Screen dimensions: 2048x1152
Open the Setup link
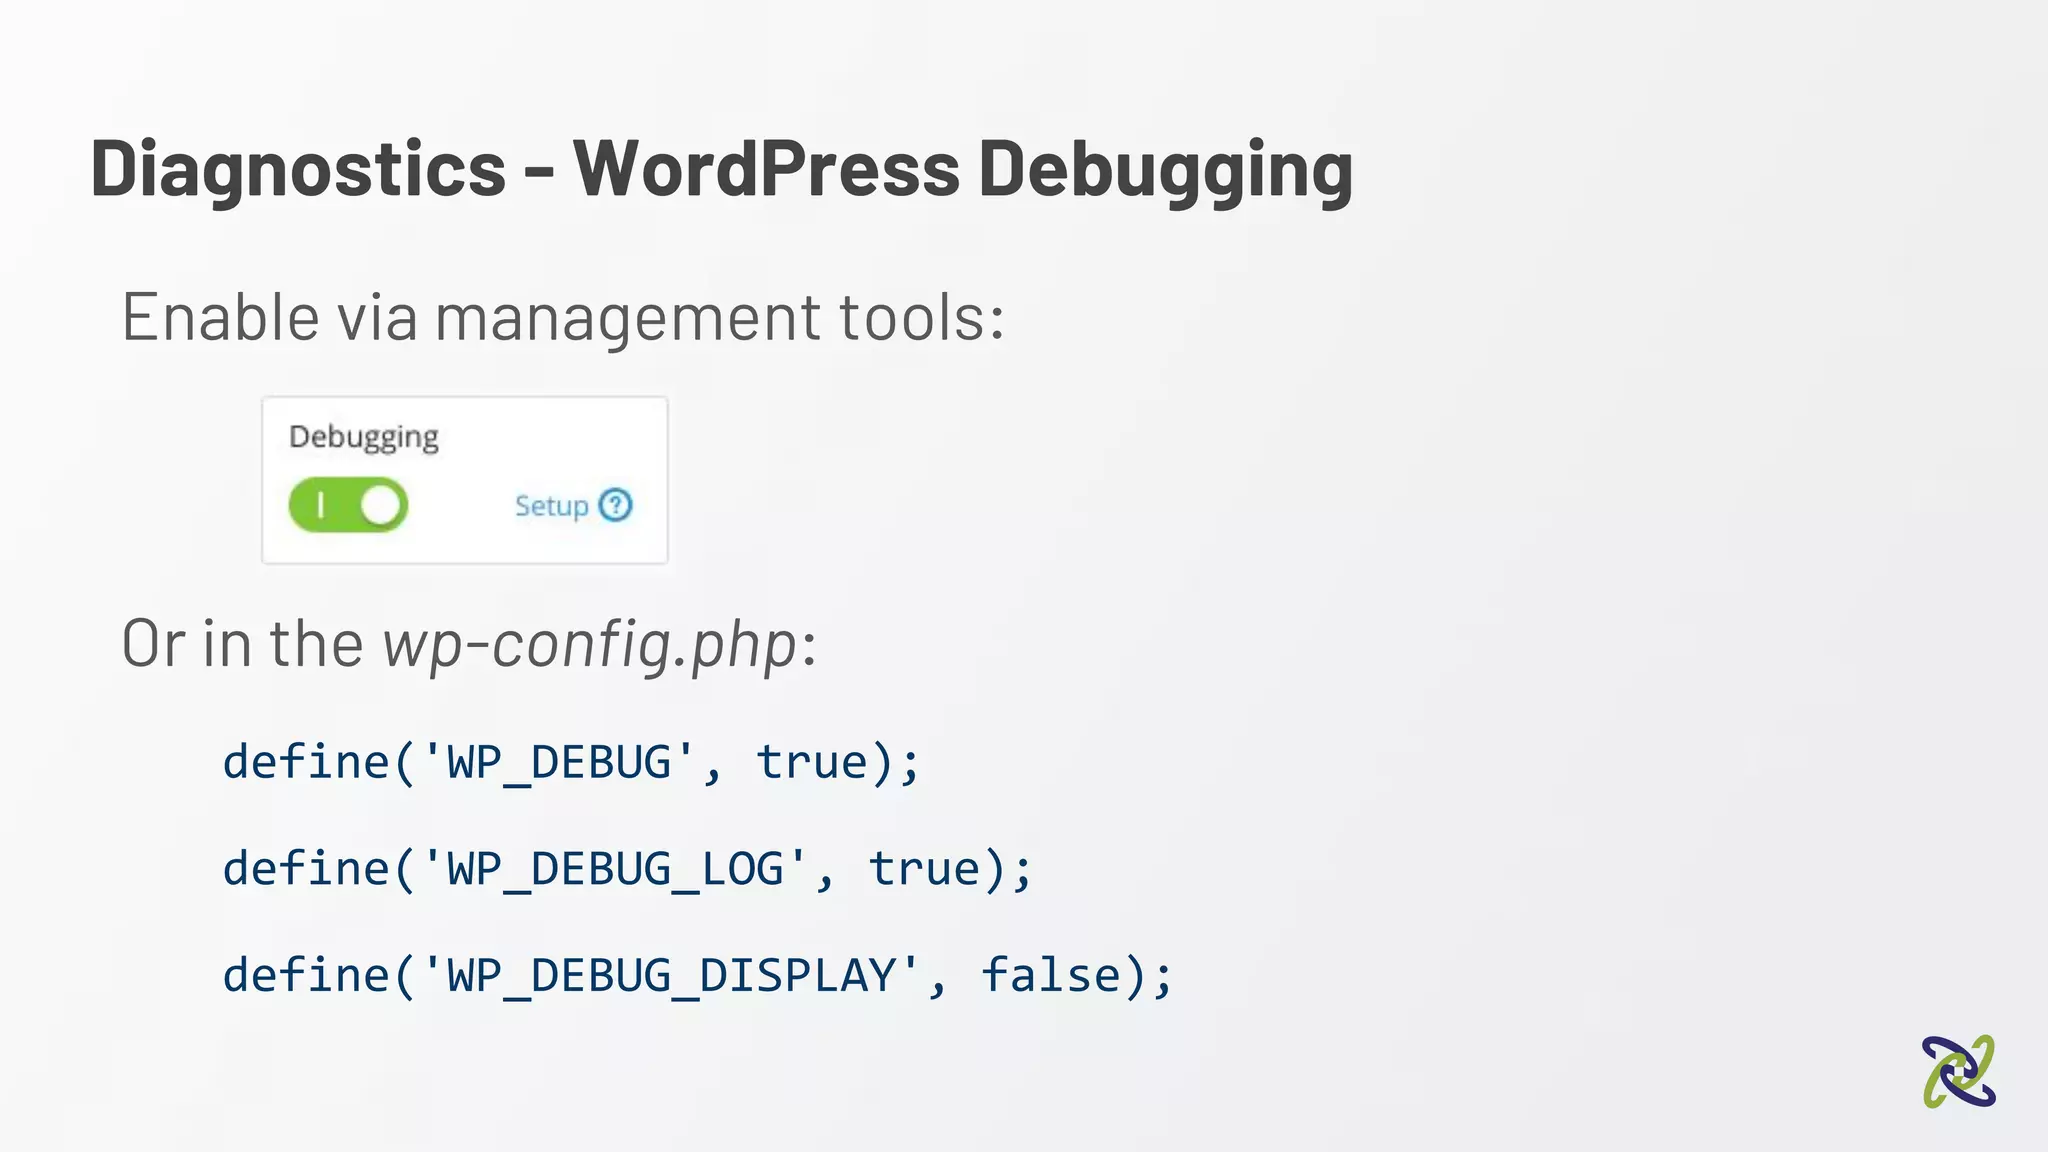[x=551, y=506]
